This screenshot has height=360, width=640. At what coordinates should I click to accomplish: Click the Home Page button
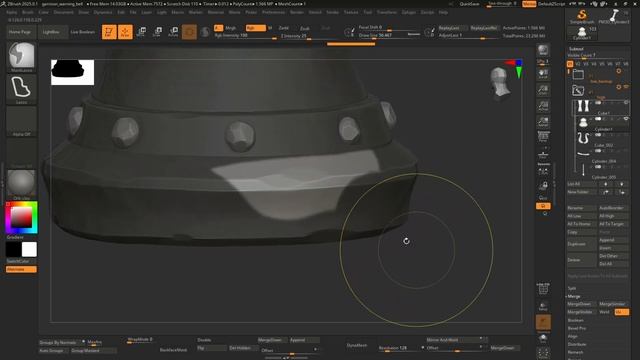pyautogui.click(x=20, y=32)
